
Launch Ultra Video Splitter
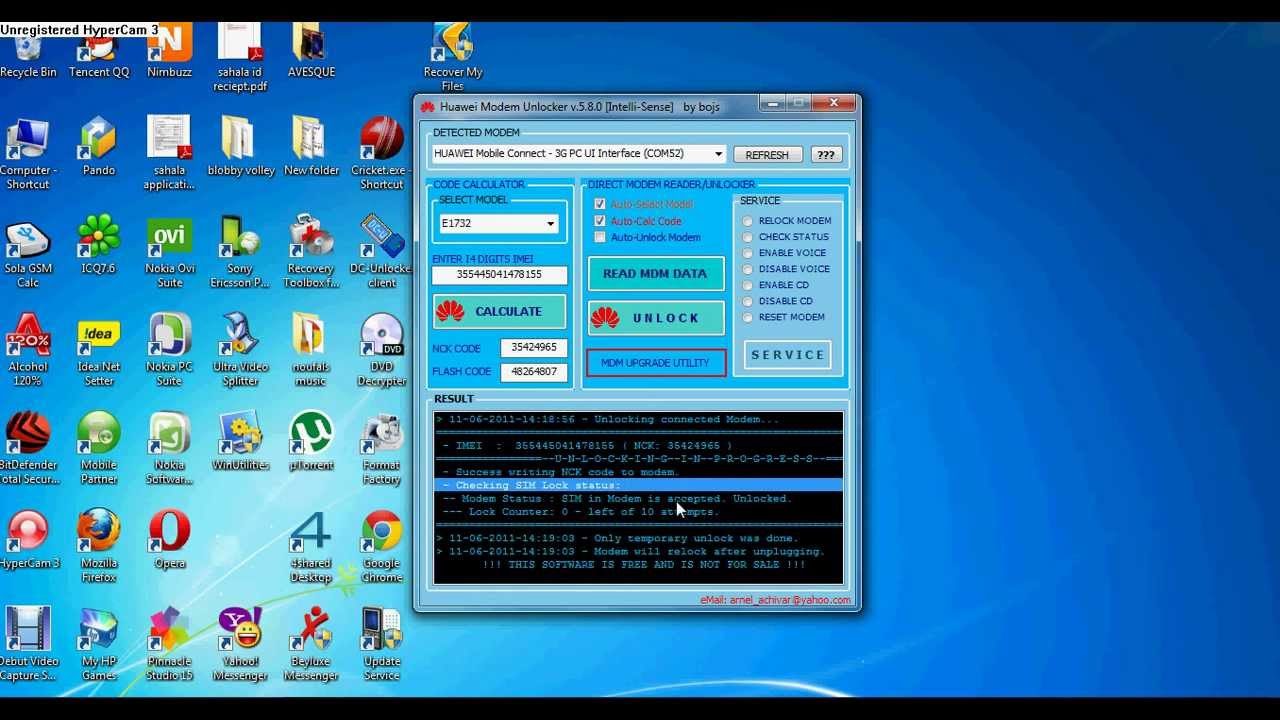[x=240, y=349]
